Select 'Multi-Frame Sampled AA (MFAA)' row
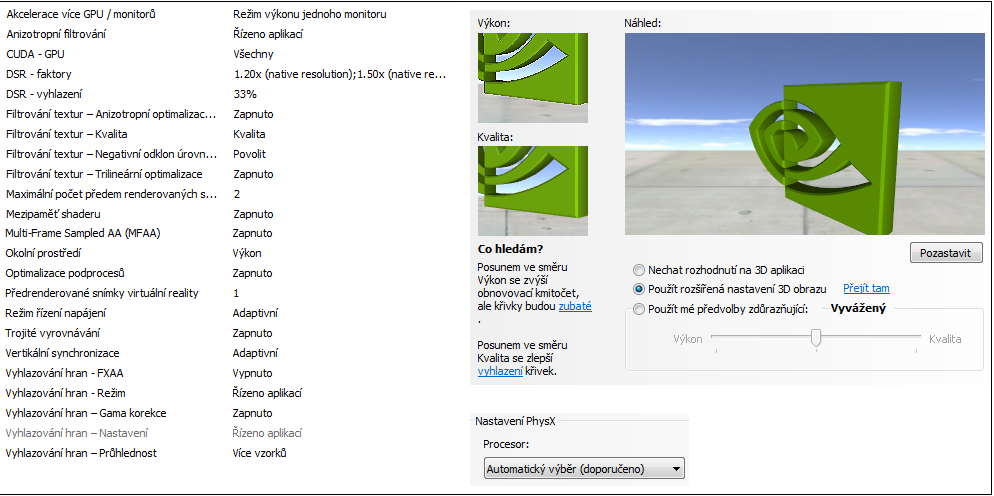The height and width of the screenshot is (496, 994). point(228,233)
